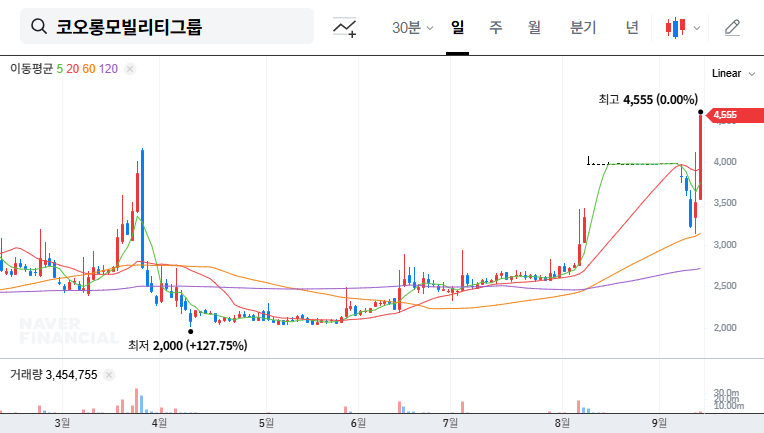Screen dimensions: 764x433
Task: Click the 거래량 3,454,755 volume label
Action: (x=54, y=375)
